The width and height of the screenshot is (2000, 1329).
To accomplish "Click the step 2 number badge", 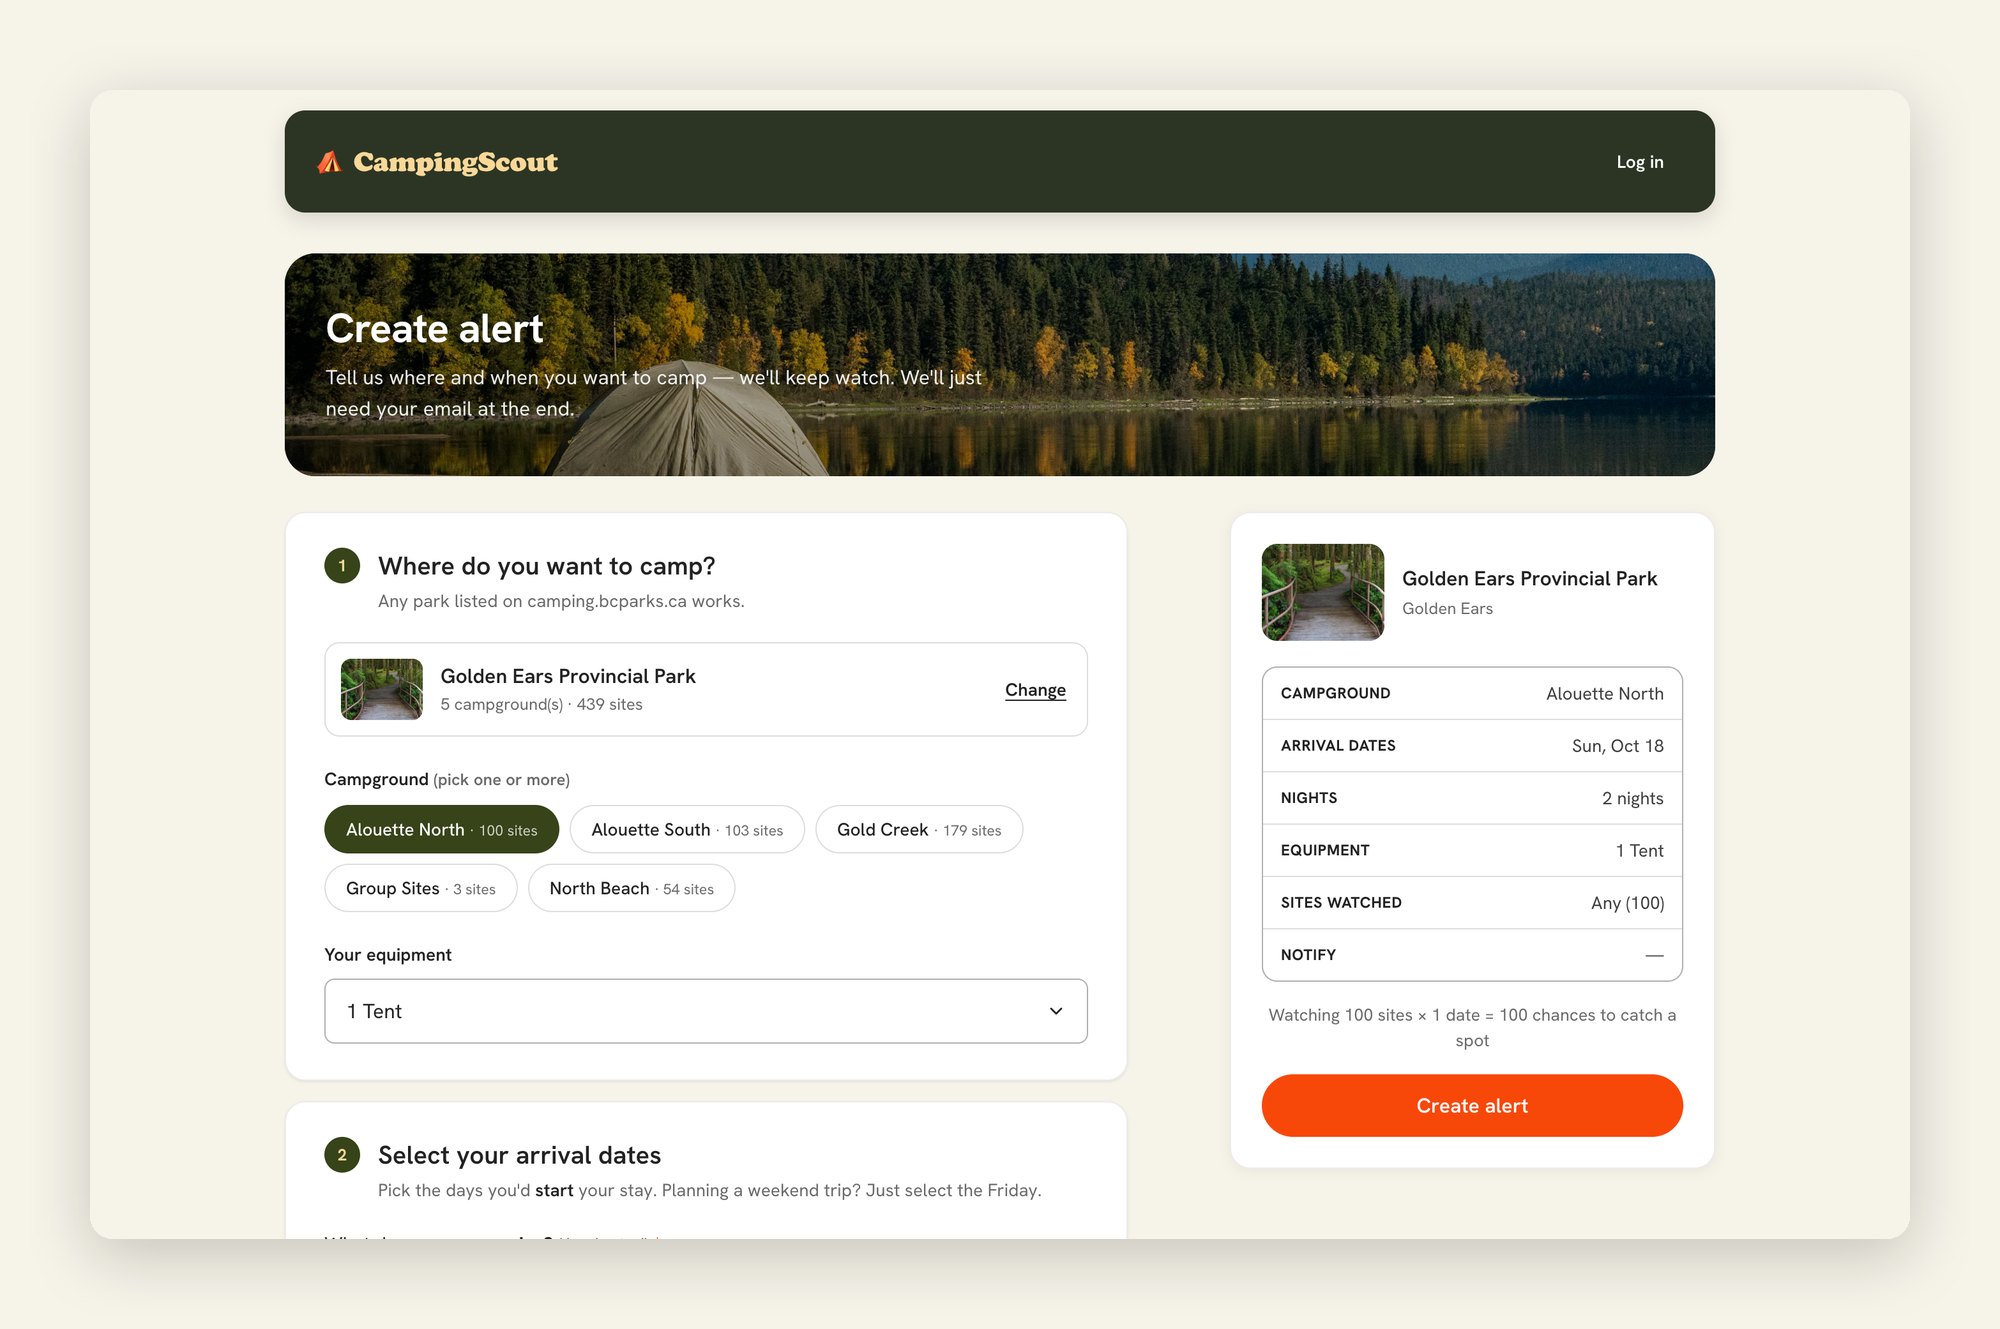I will [342, 1155].
